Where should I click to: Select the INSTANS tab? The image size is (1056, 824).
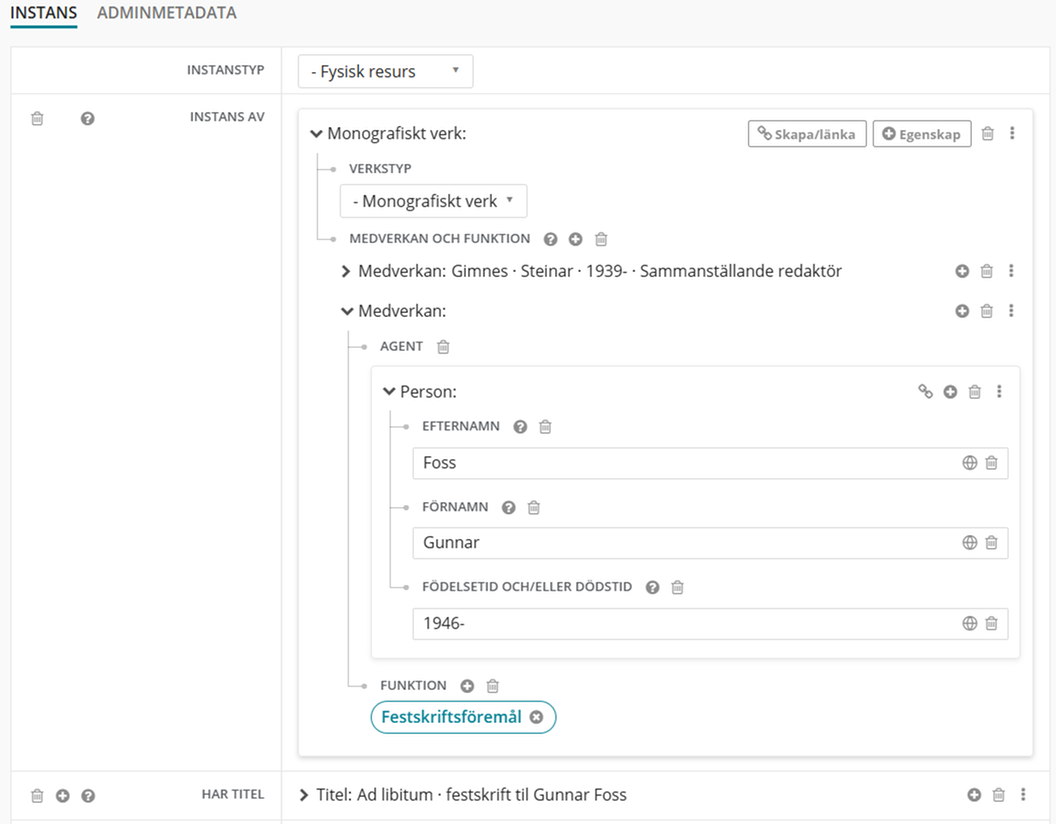[x=44, y=13]
